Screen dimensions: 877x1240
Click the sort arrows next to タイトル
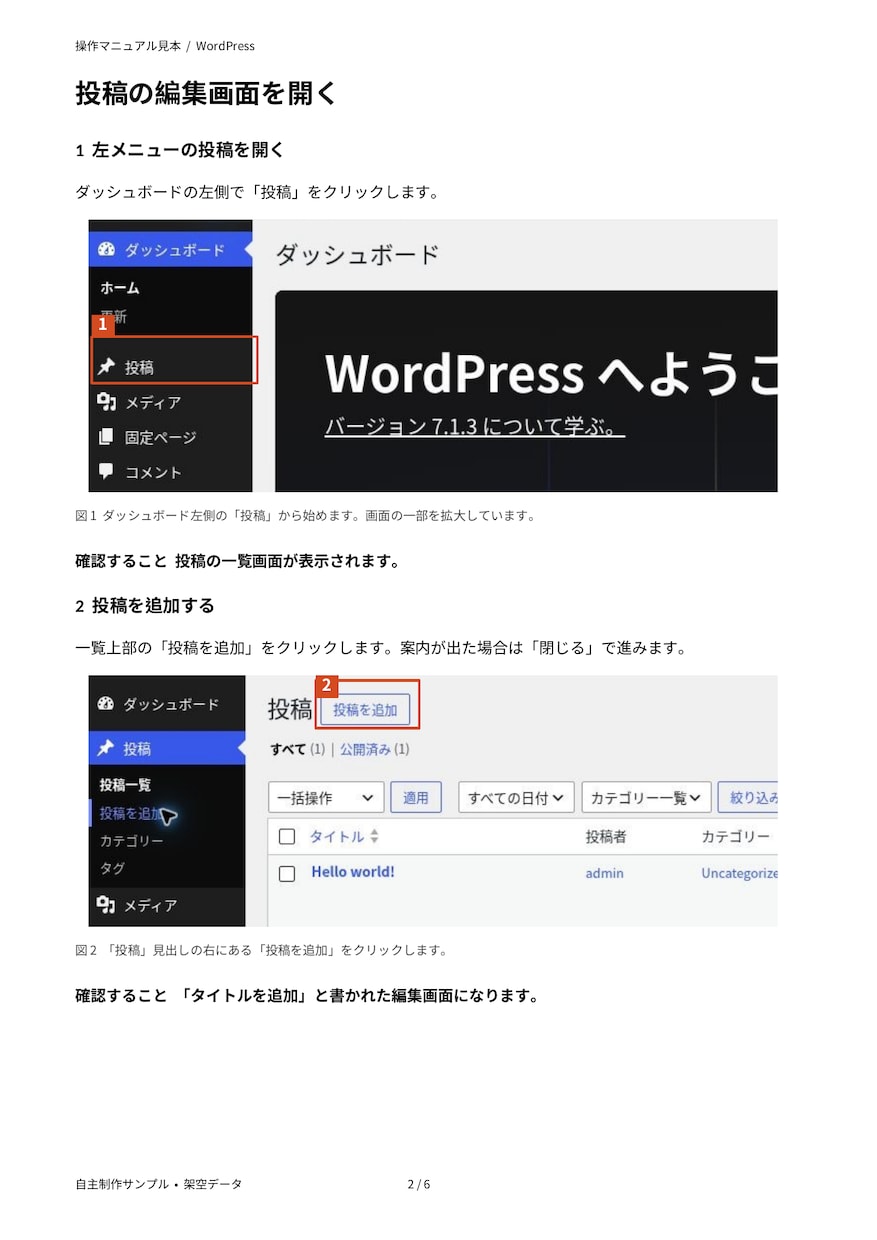coord(375,837)
